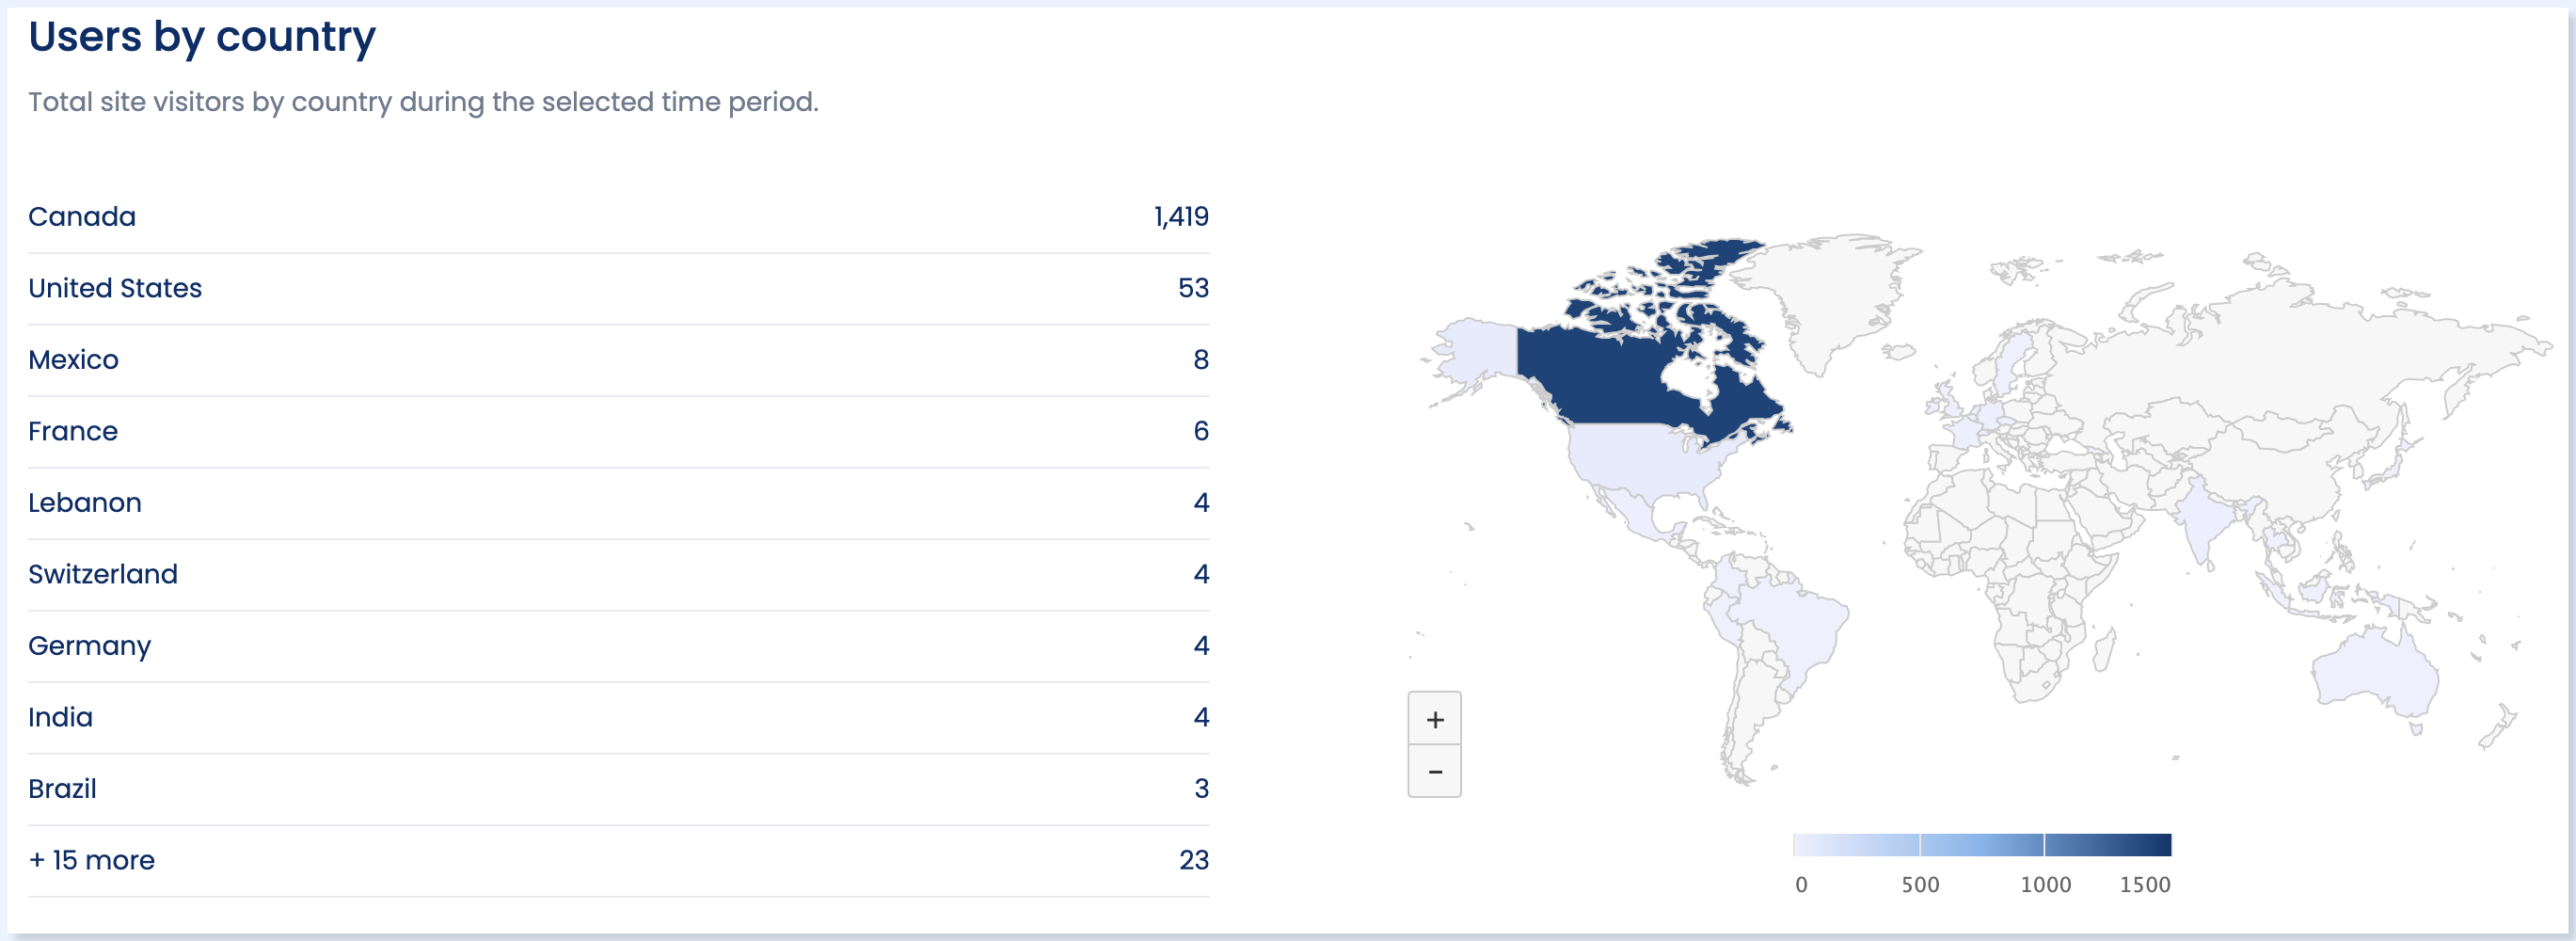Click the Switzerland country row
The width and height of the screenshot is (2576, 941).
point(618,574)
